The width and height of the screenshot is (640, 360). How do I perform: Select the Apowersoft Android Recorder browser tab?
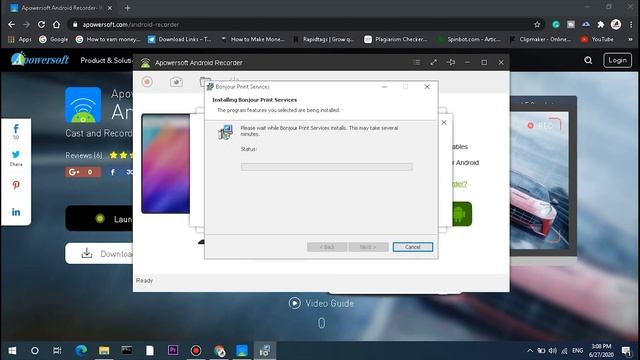pos(61,8)
